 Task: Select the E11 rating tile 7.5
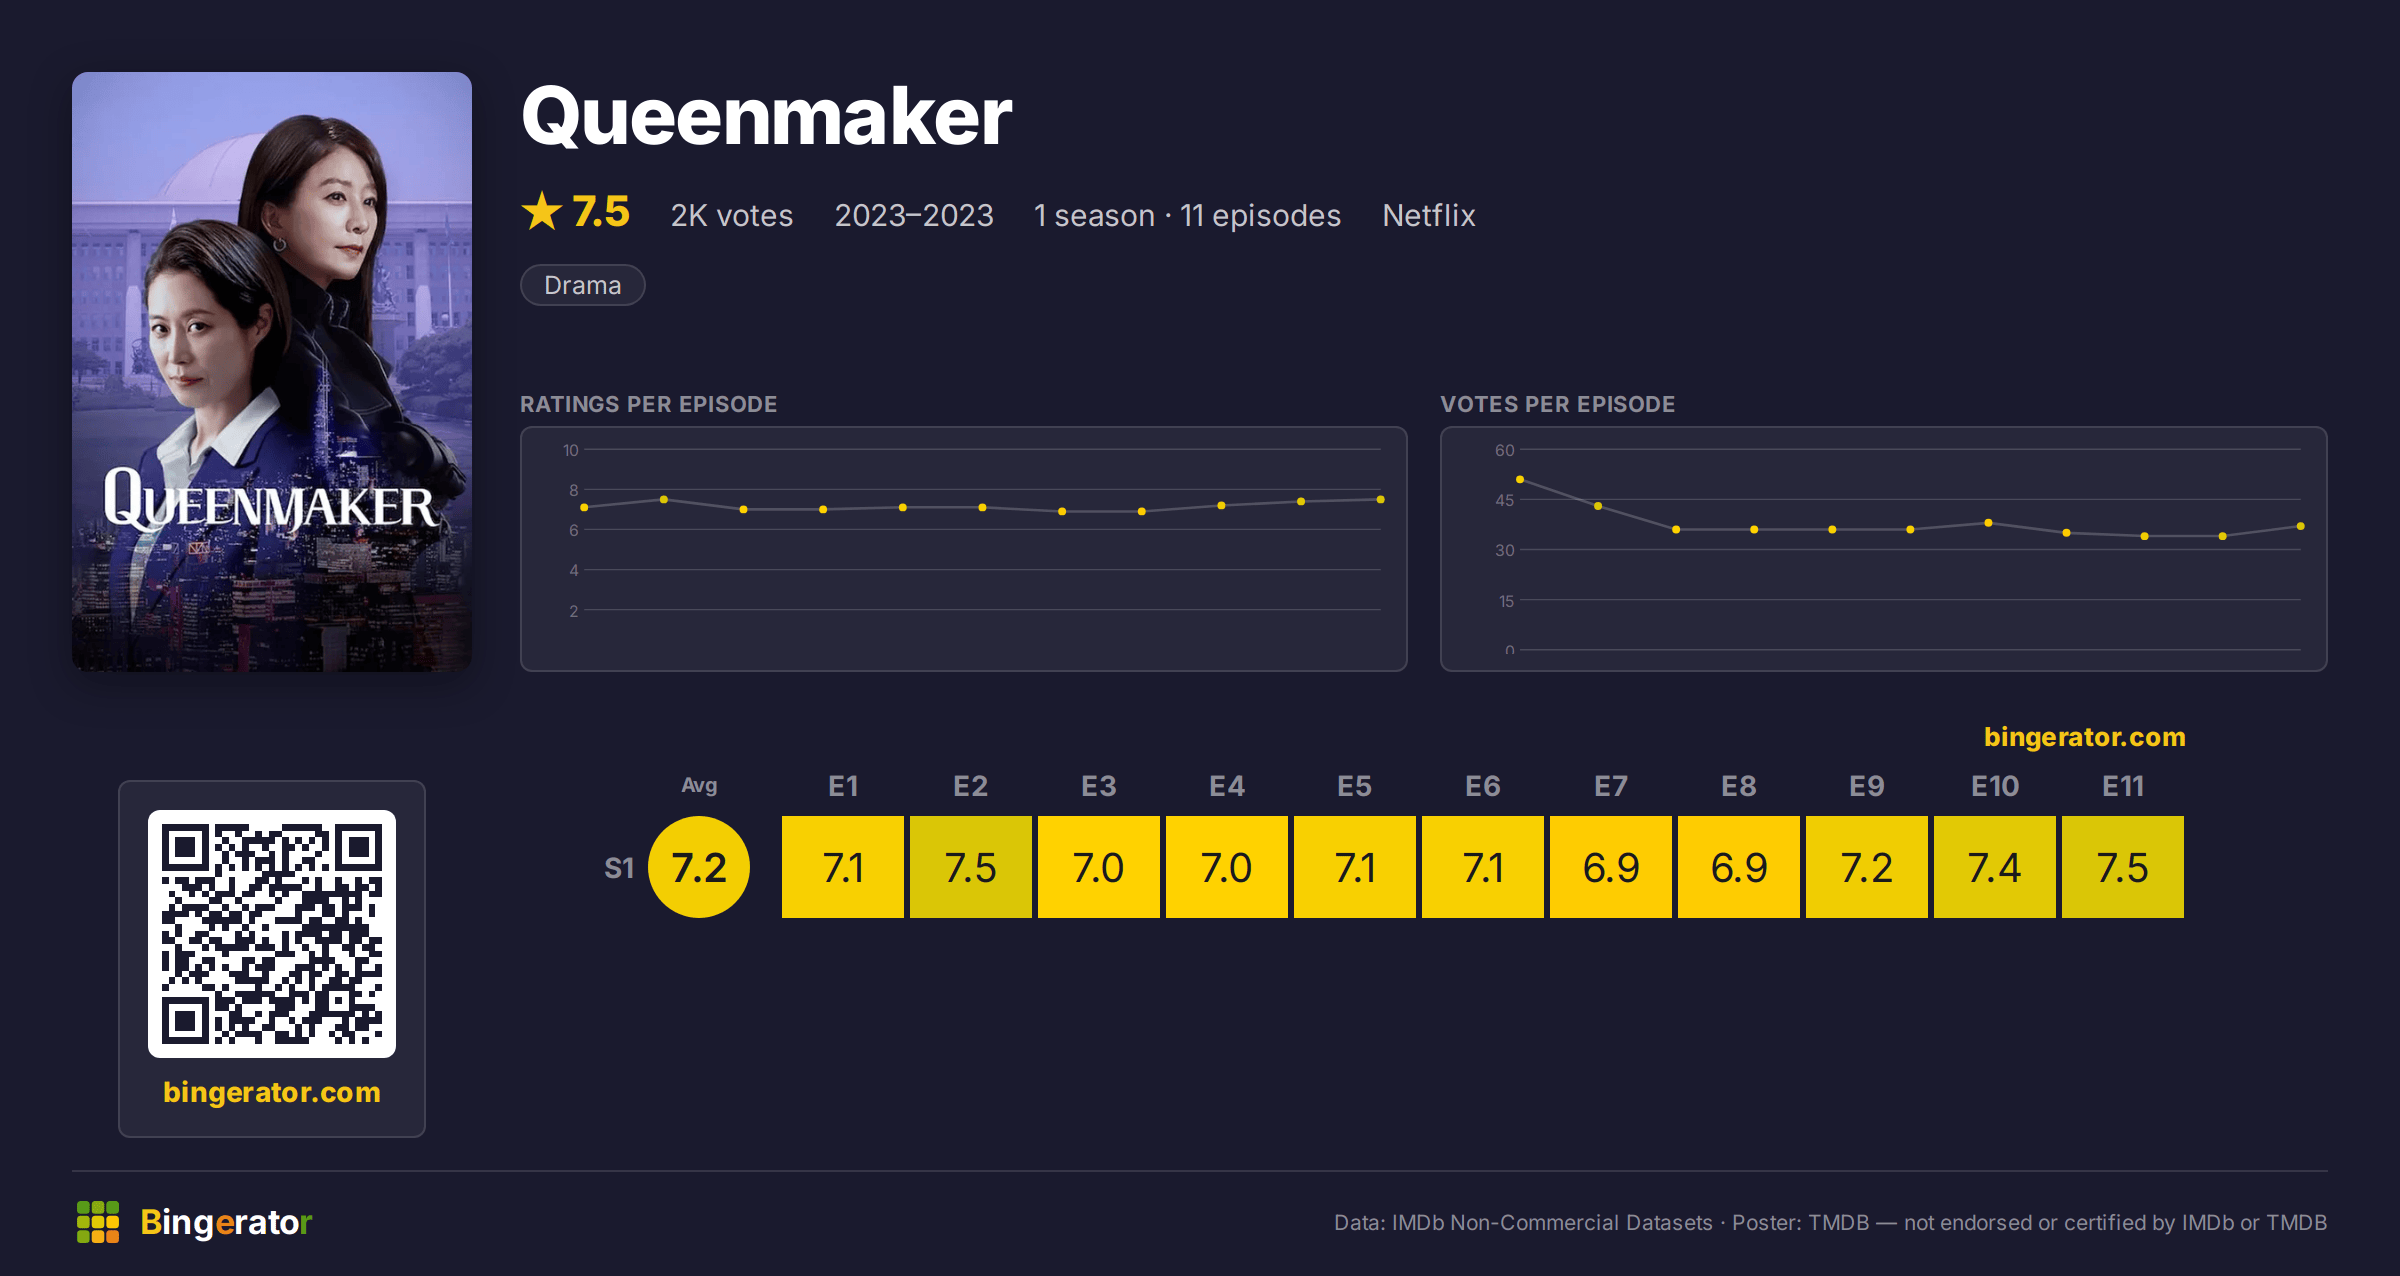coord(2123,867)
